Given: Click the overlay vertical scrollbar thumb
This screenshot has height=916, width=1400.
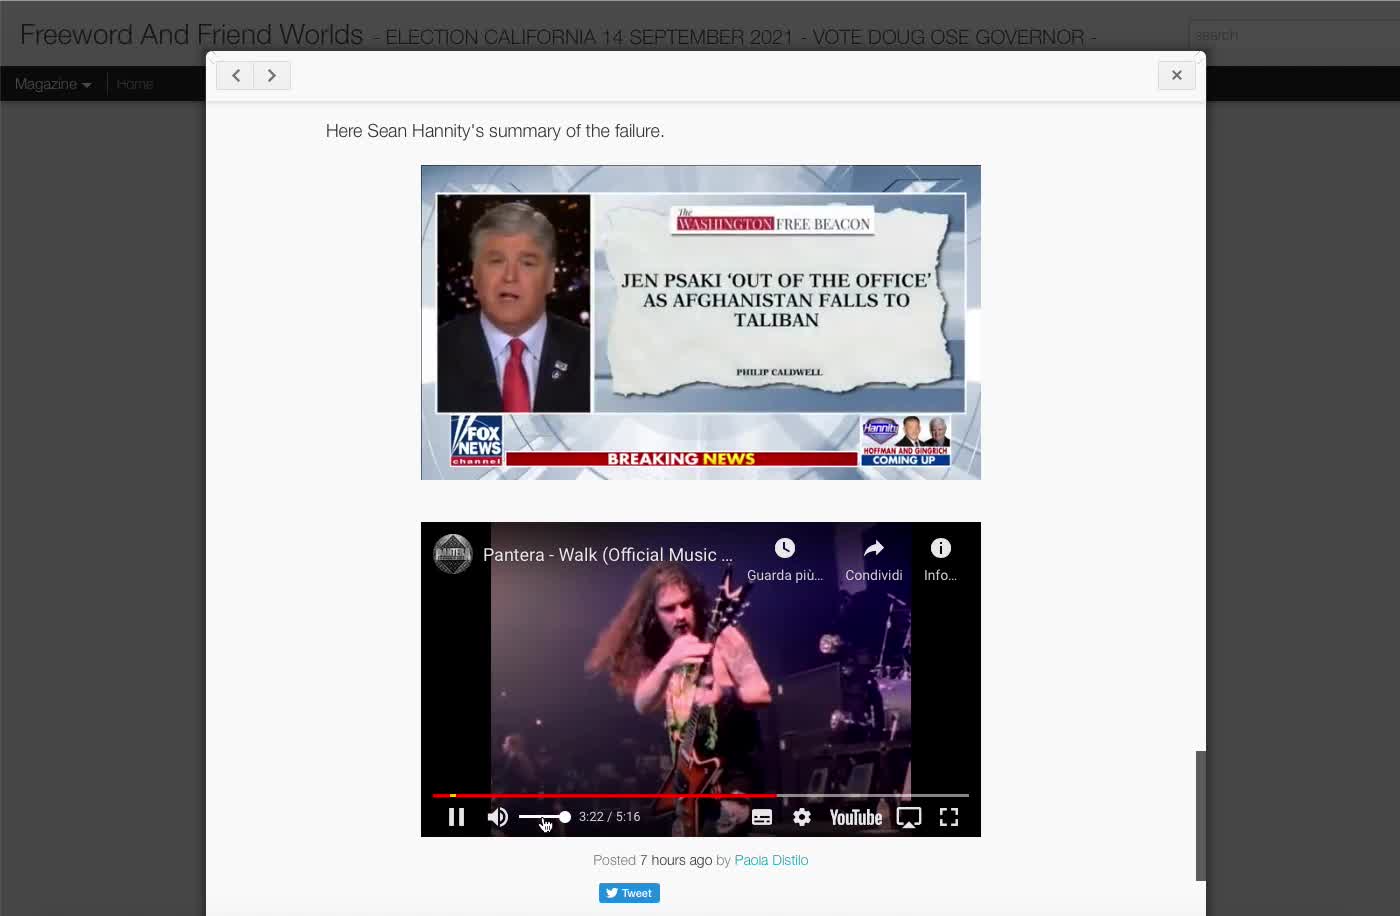Looking at the screenshot, I should click(1201, 815).
